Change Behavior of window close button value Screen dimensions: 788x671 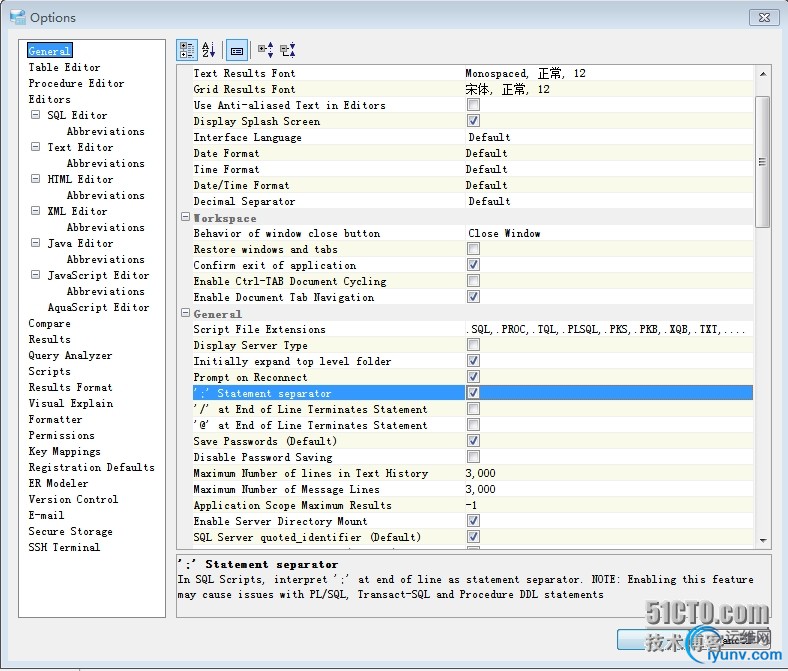coord(609,233)
